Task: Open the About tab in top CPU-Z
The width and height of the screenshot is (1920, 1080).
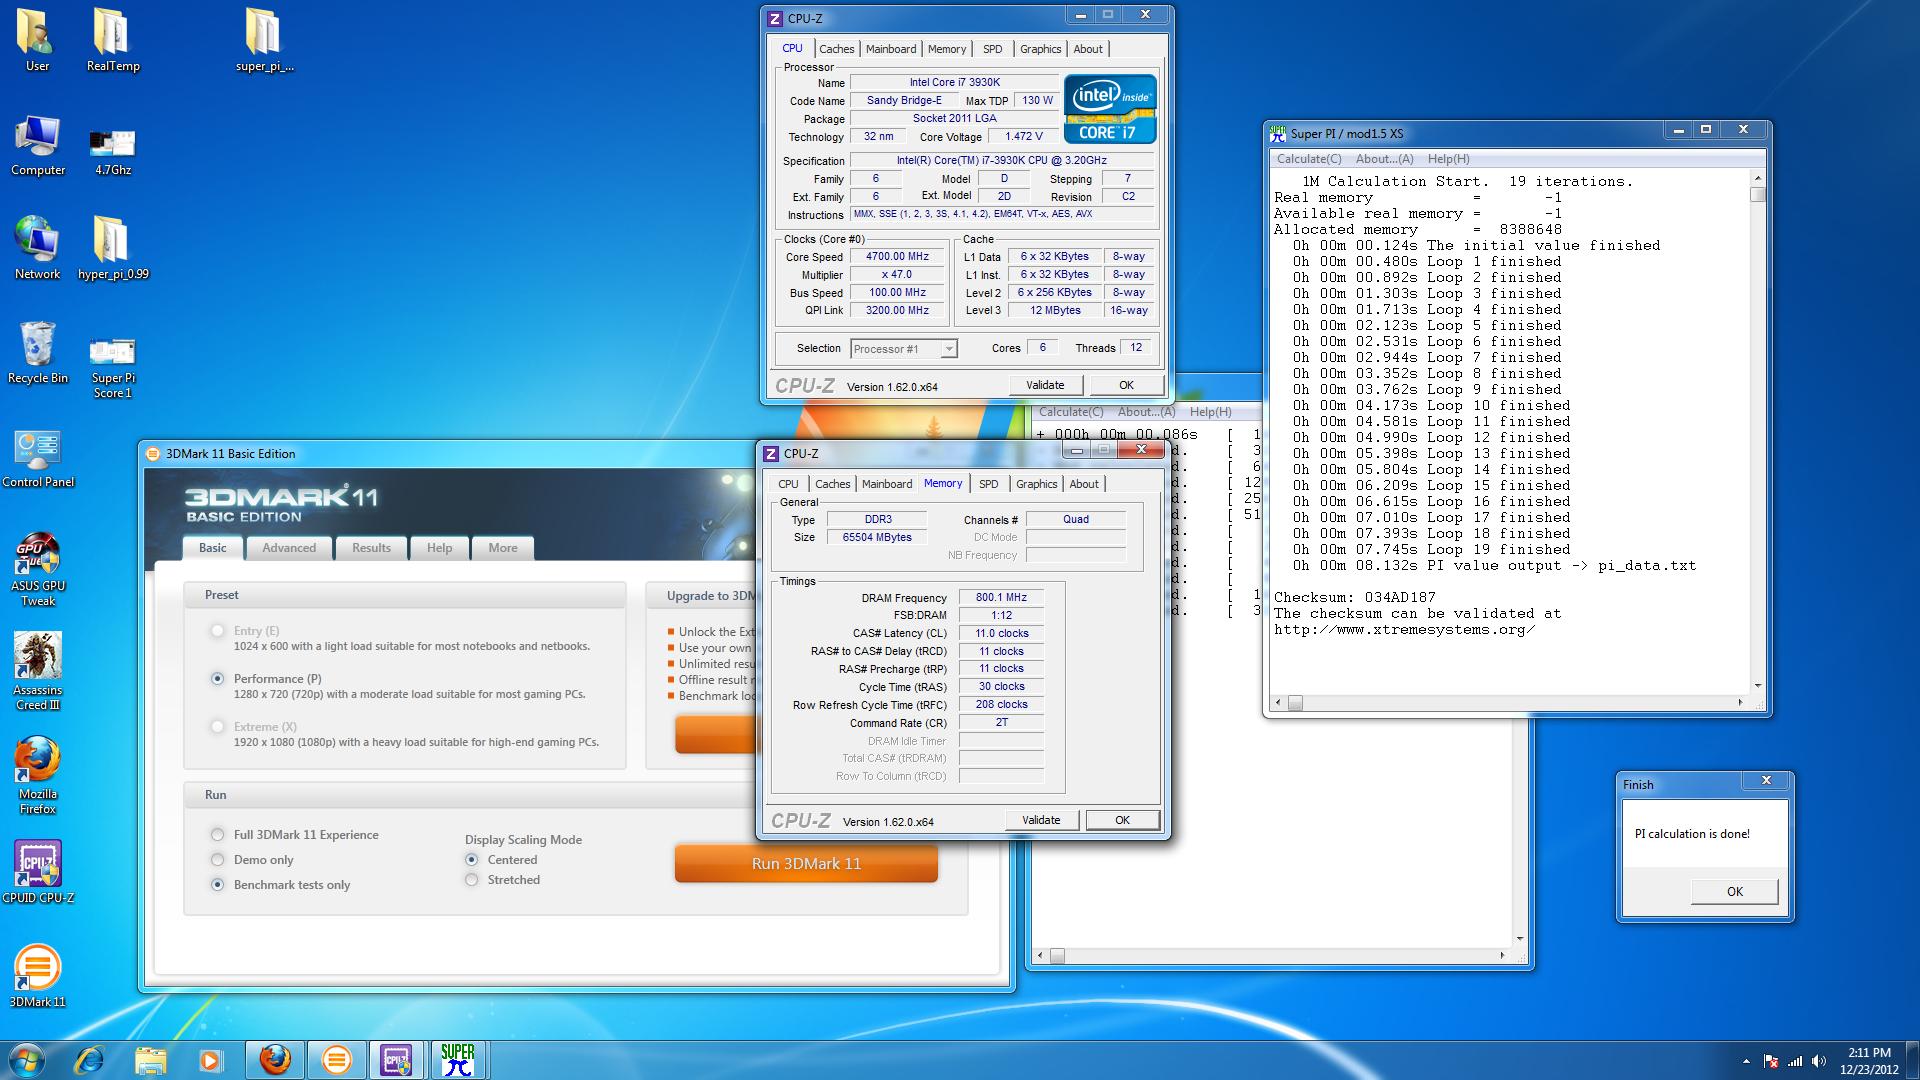Action: (x=1088, y=49)
